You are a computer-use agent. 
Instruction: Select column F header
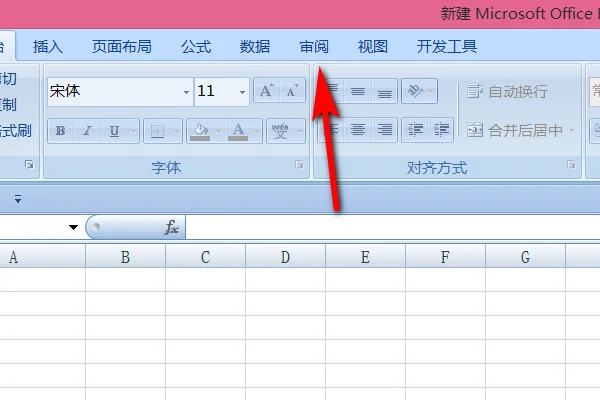pyautogui.click(x=445, y=257)
